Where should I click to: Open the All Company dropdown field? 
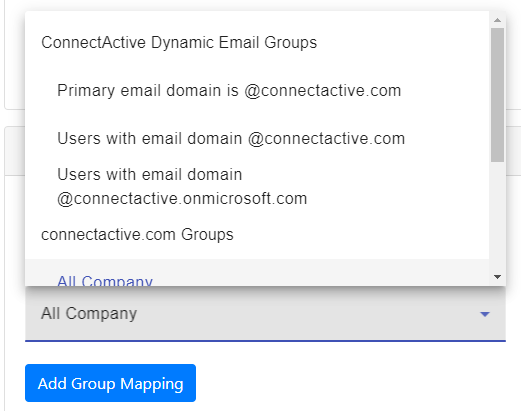265,313
